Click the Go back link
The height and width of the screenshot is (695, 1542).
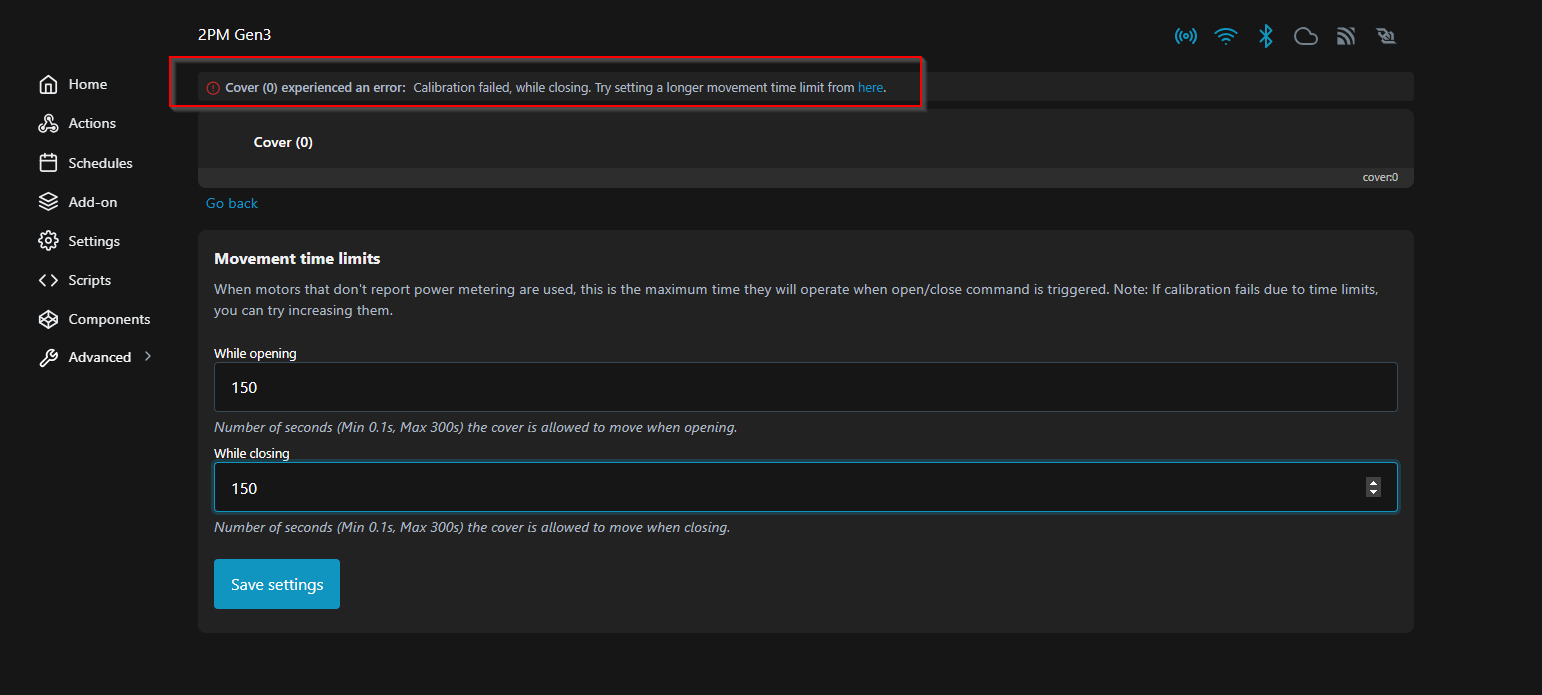click(x=232, y=203)
